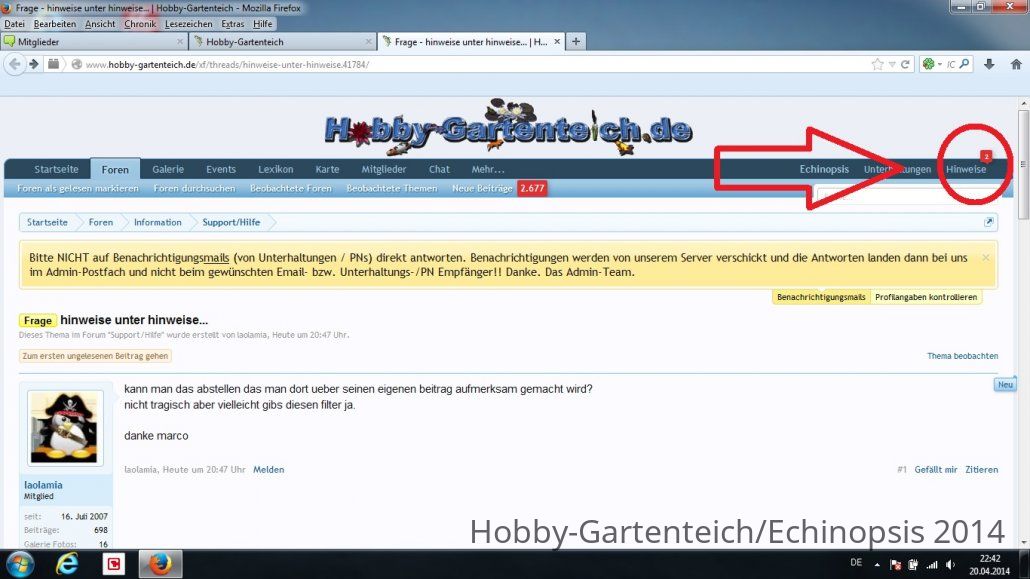Screen dimensions: 1030x579
Task: Expand the Mehr… navigation menu
Action: [488, 169]
